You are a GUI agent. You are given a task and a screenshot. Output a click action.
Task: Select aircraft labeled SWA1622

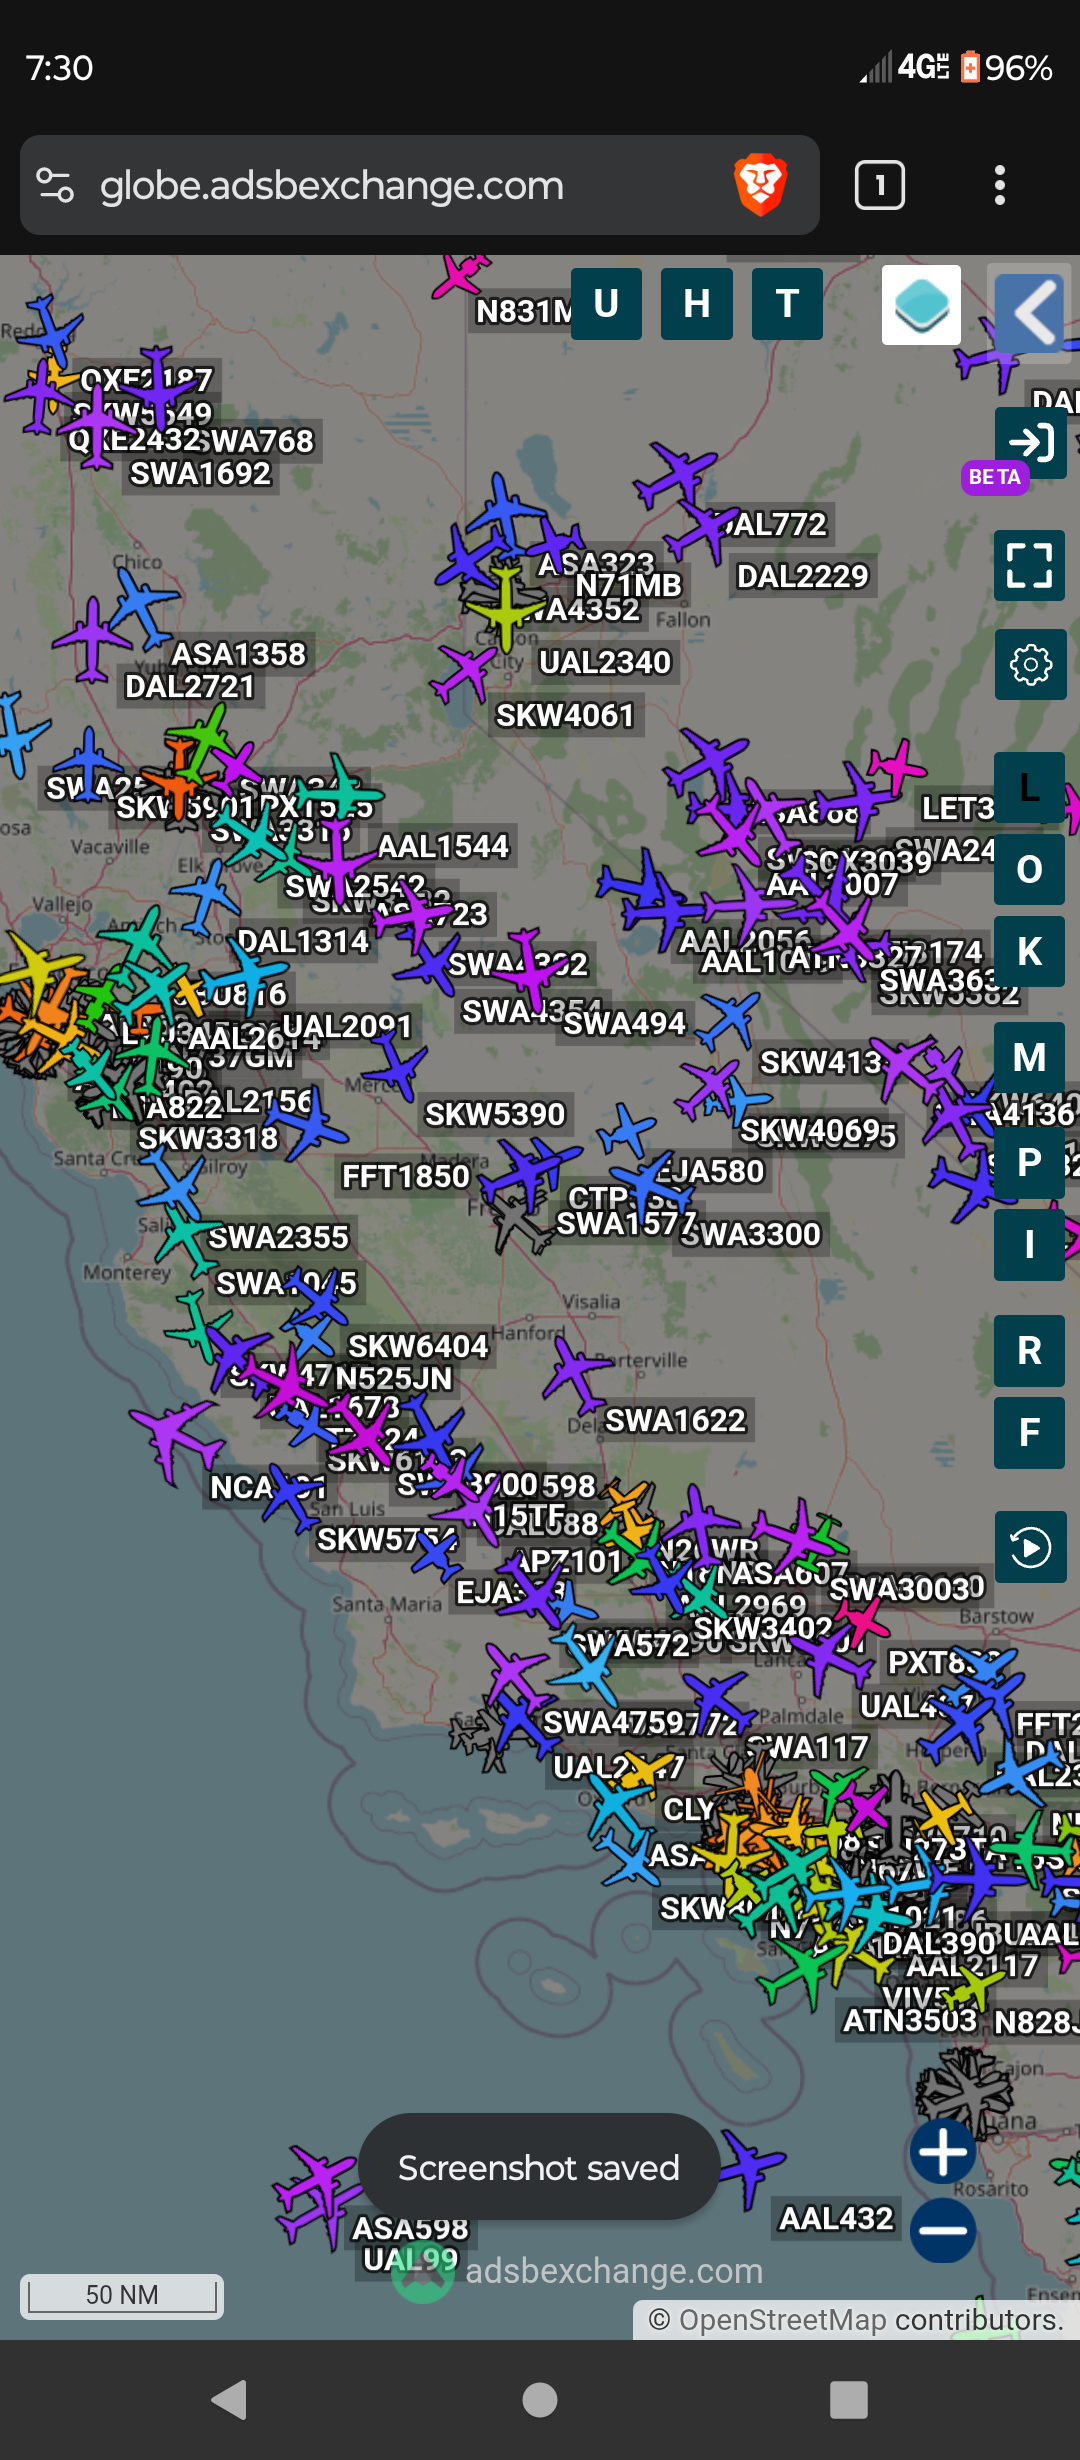coord(576,1373)
